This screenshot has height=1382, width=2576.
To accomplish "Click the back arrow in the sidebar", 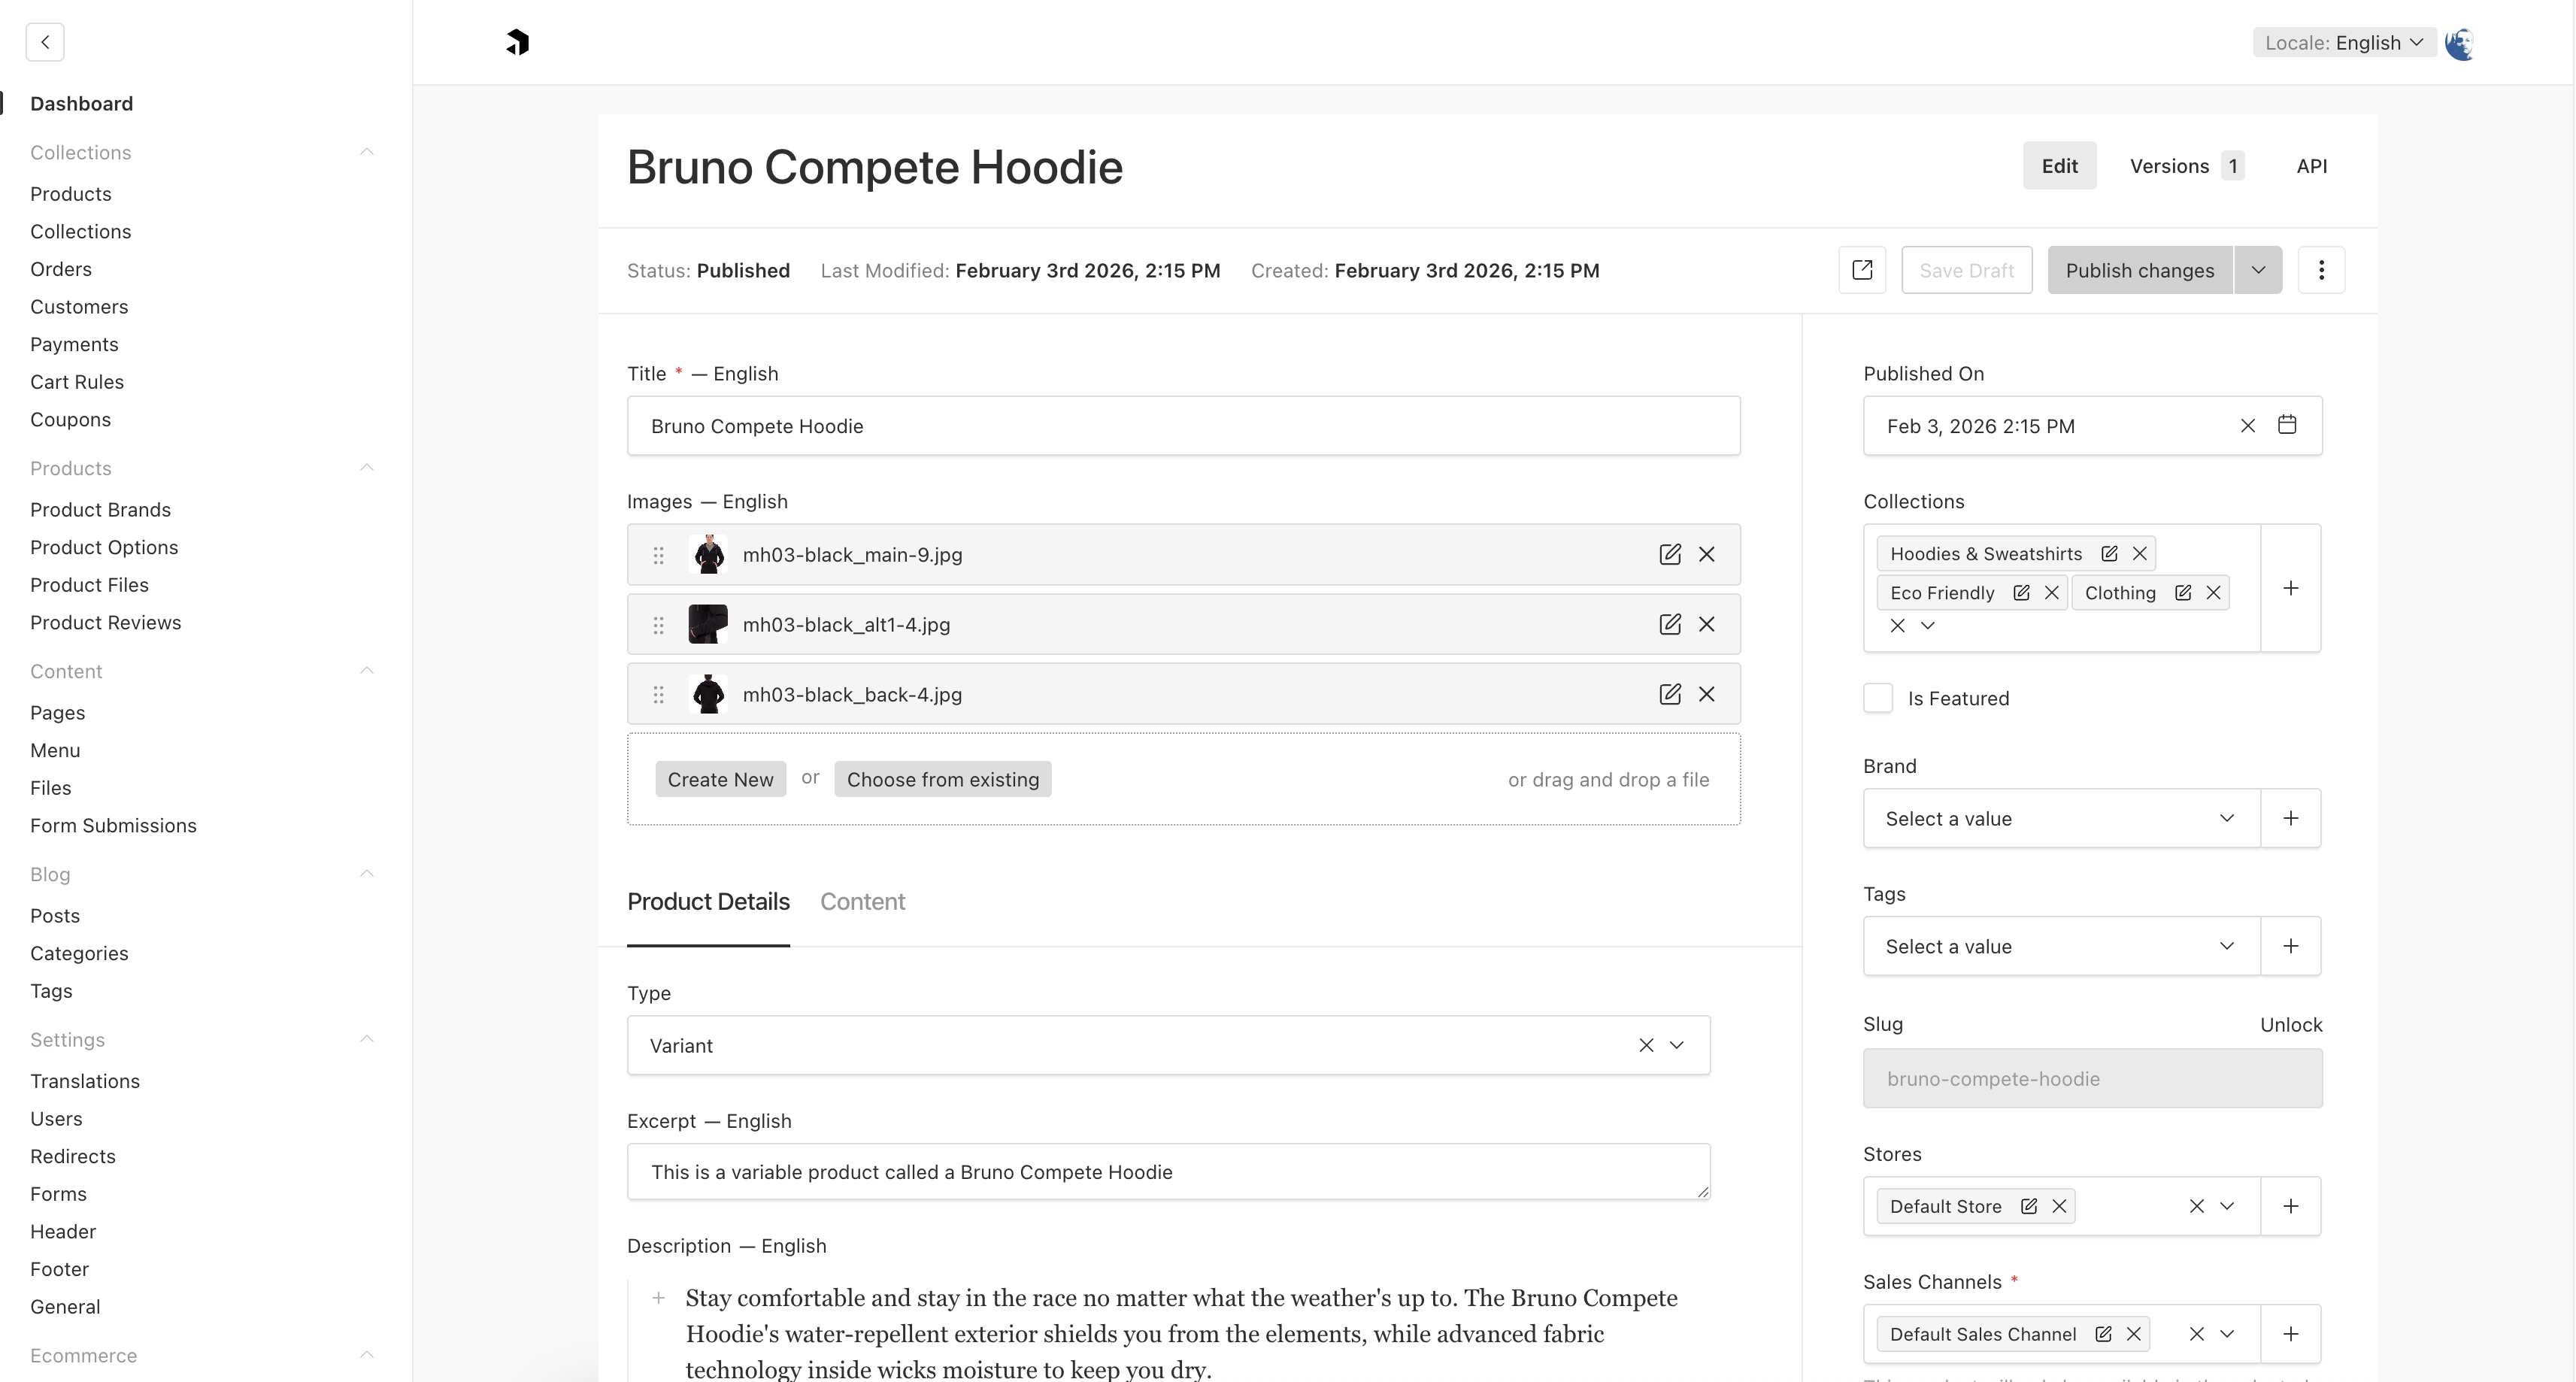I will coord(45,42).
